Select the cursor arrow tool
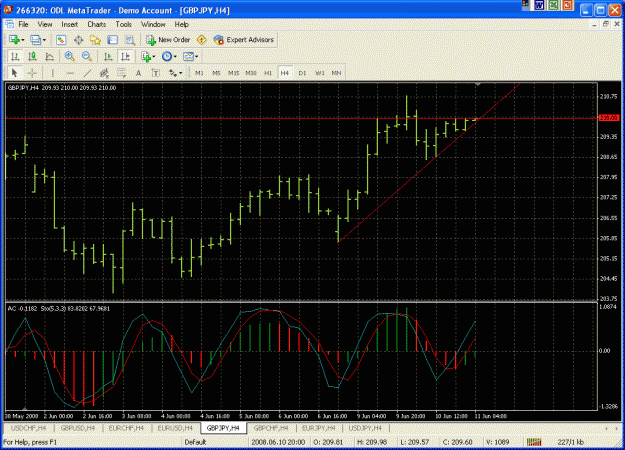This screenshot has height=450, width=625. 15,73
